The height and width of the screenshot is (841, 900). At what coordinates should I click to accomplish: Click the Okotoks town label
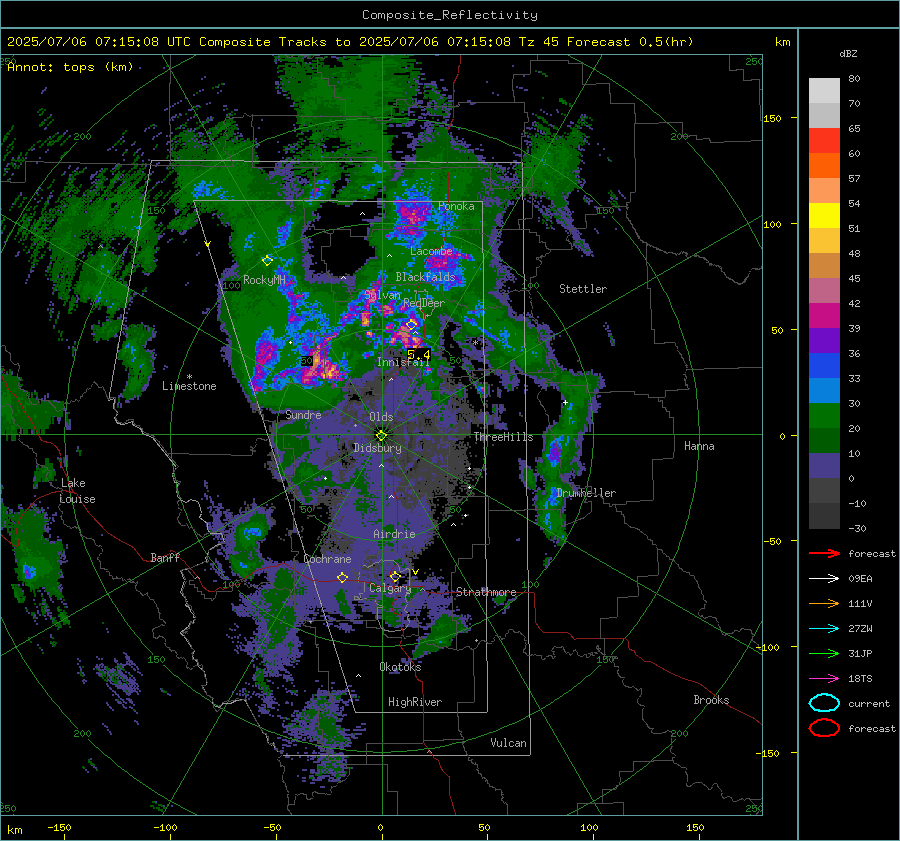point(400,667)
